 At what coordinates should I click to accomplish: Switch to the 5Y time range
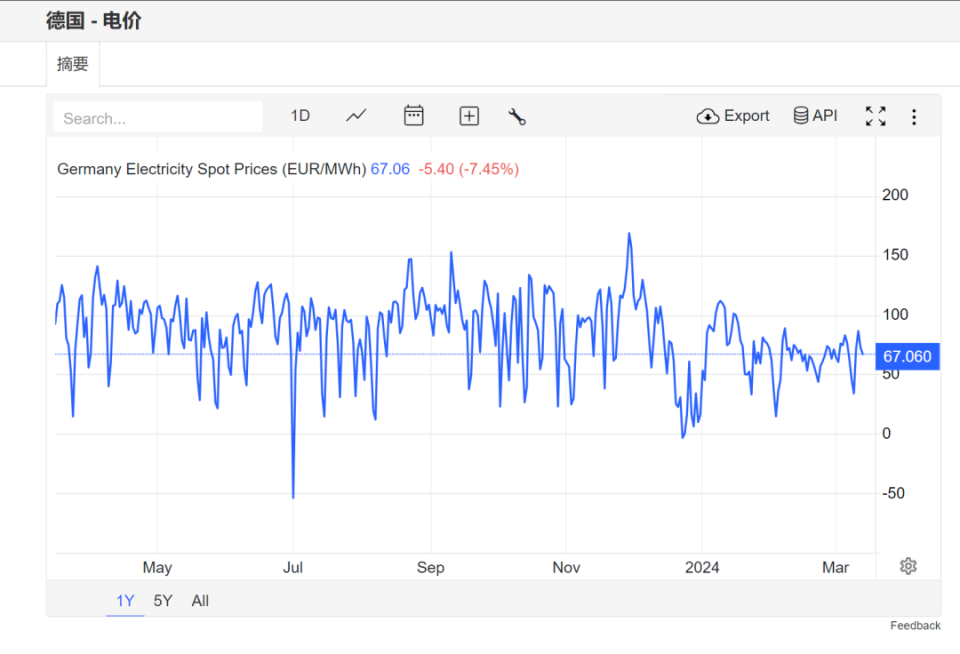tap(163, 601)
